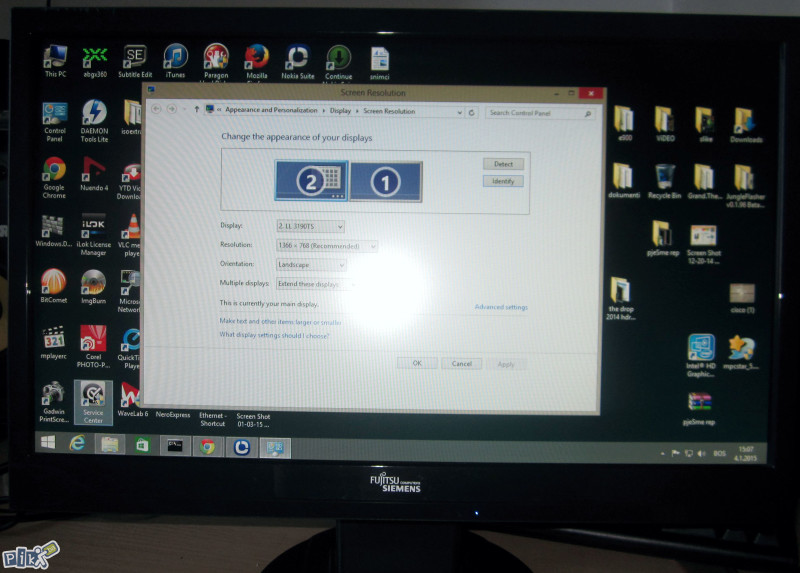Open the This PC desktop icon
This screenshot has height=573, width=800.
coord(55,61)
